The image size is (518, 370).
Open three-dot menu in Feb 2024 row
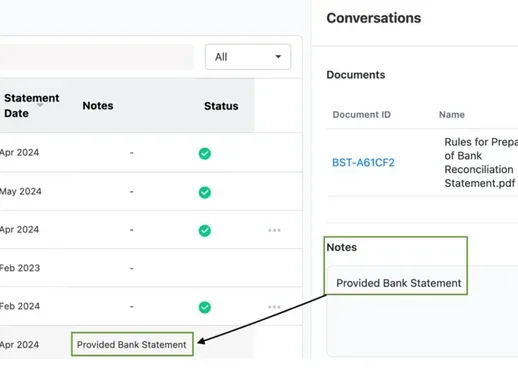[x=274, y=307]
